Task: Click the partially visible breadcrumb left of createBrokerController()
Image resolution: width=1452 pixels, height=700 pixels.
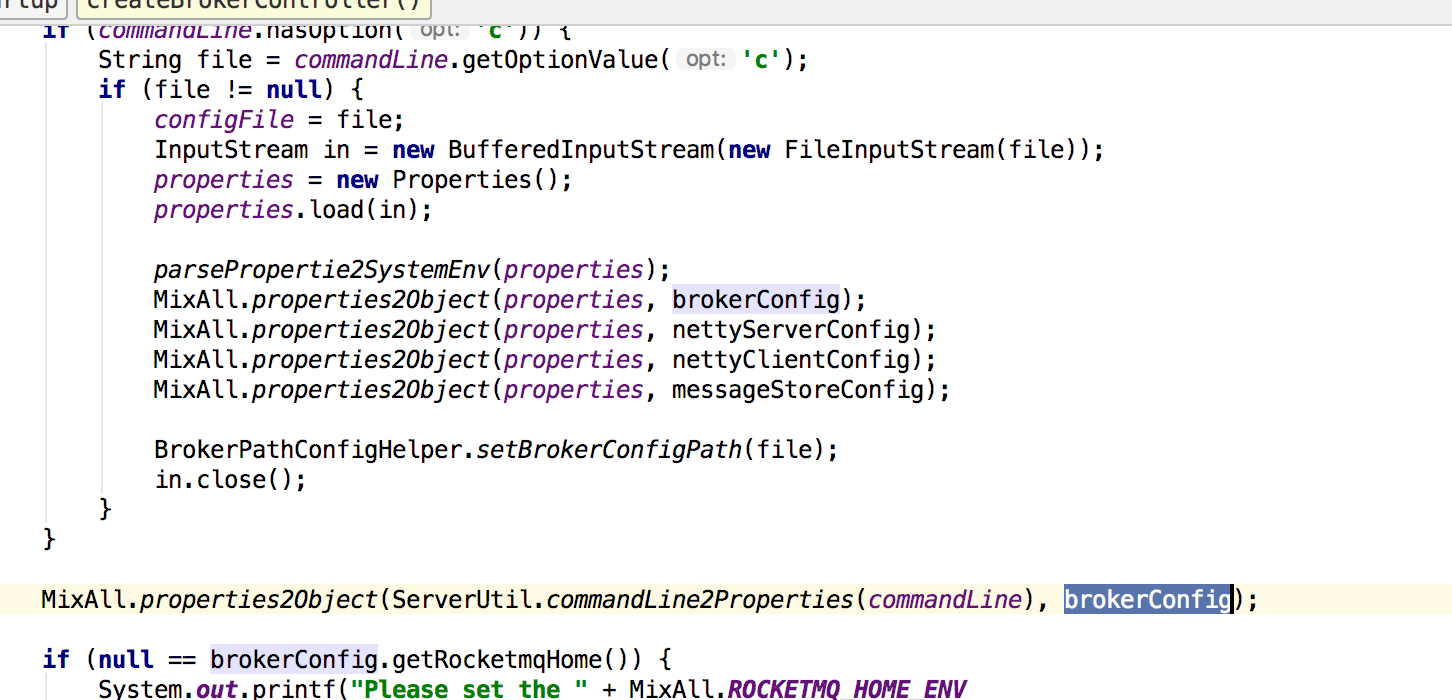Action: pos(30,5)
